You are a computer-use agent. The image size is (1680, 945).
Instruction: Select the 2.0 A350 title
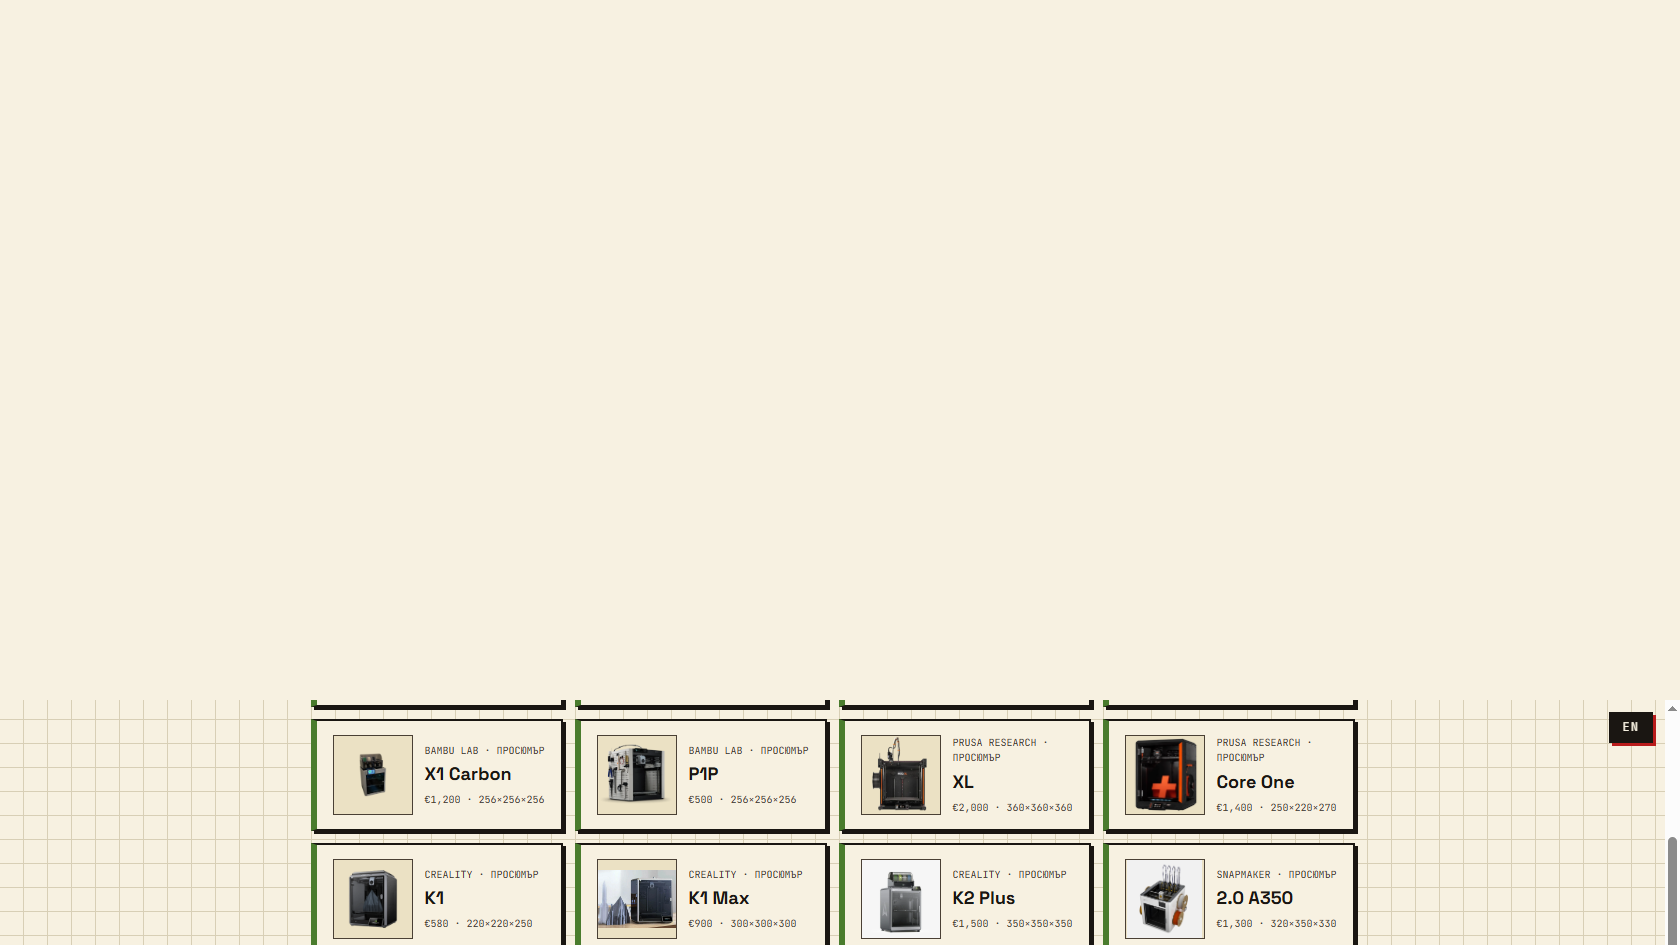tap(1255, 898)
